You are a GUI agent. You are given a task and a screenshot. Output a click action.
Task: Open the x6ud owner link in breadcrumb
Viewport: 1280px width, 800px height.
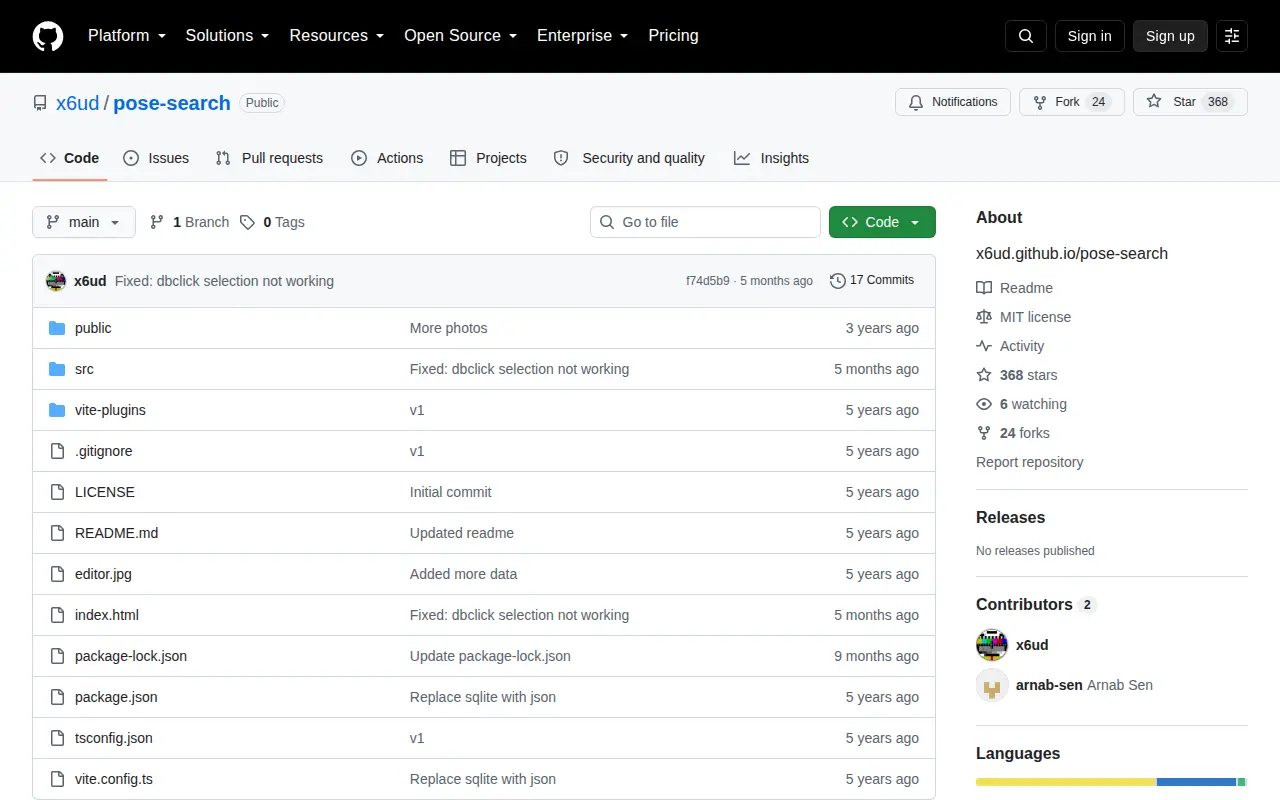pos(78,103)
